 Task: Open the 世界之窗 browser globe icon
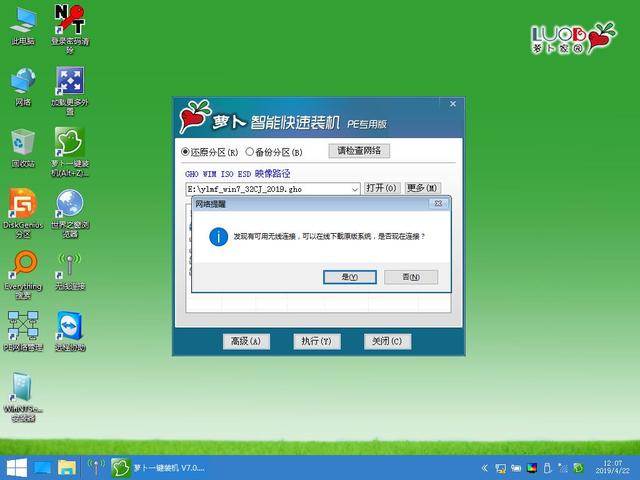(70, 213)
